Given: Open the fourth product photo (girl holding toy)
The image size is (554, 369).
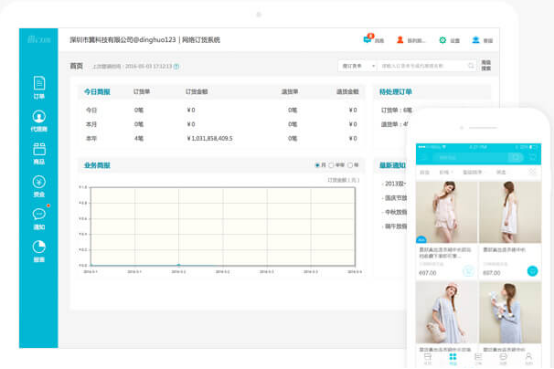Looking at the screenshot, I should 510,312.
